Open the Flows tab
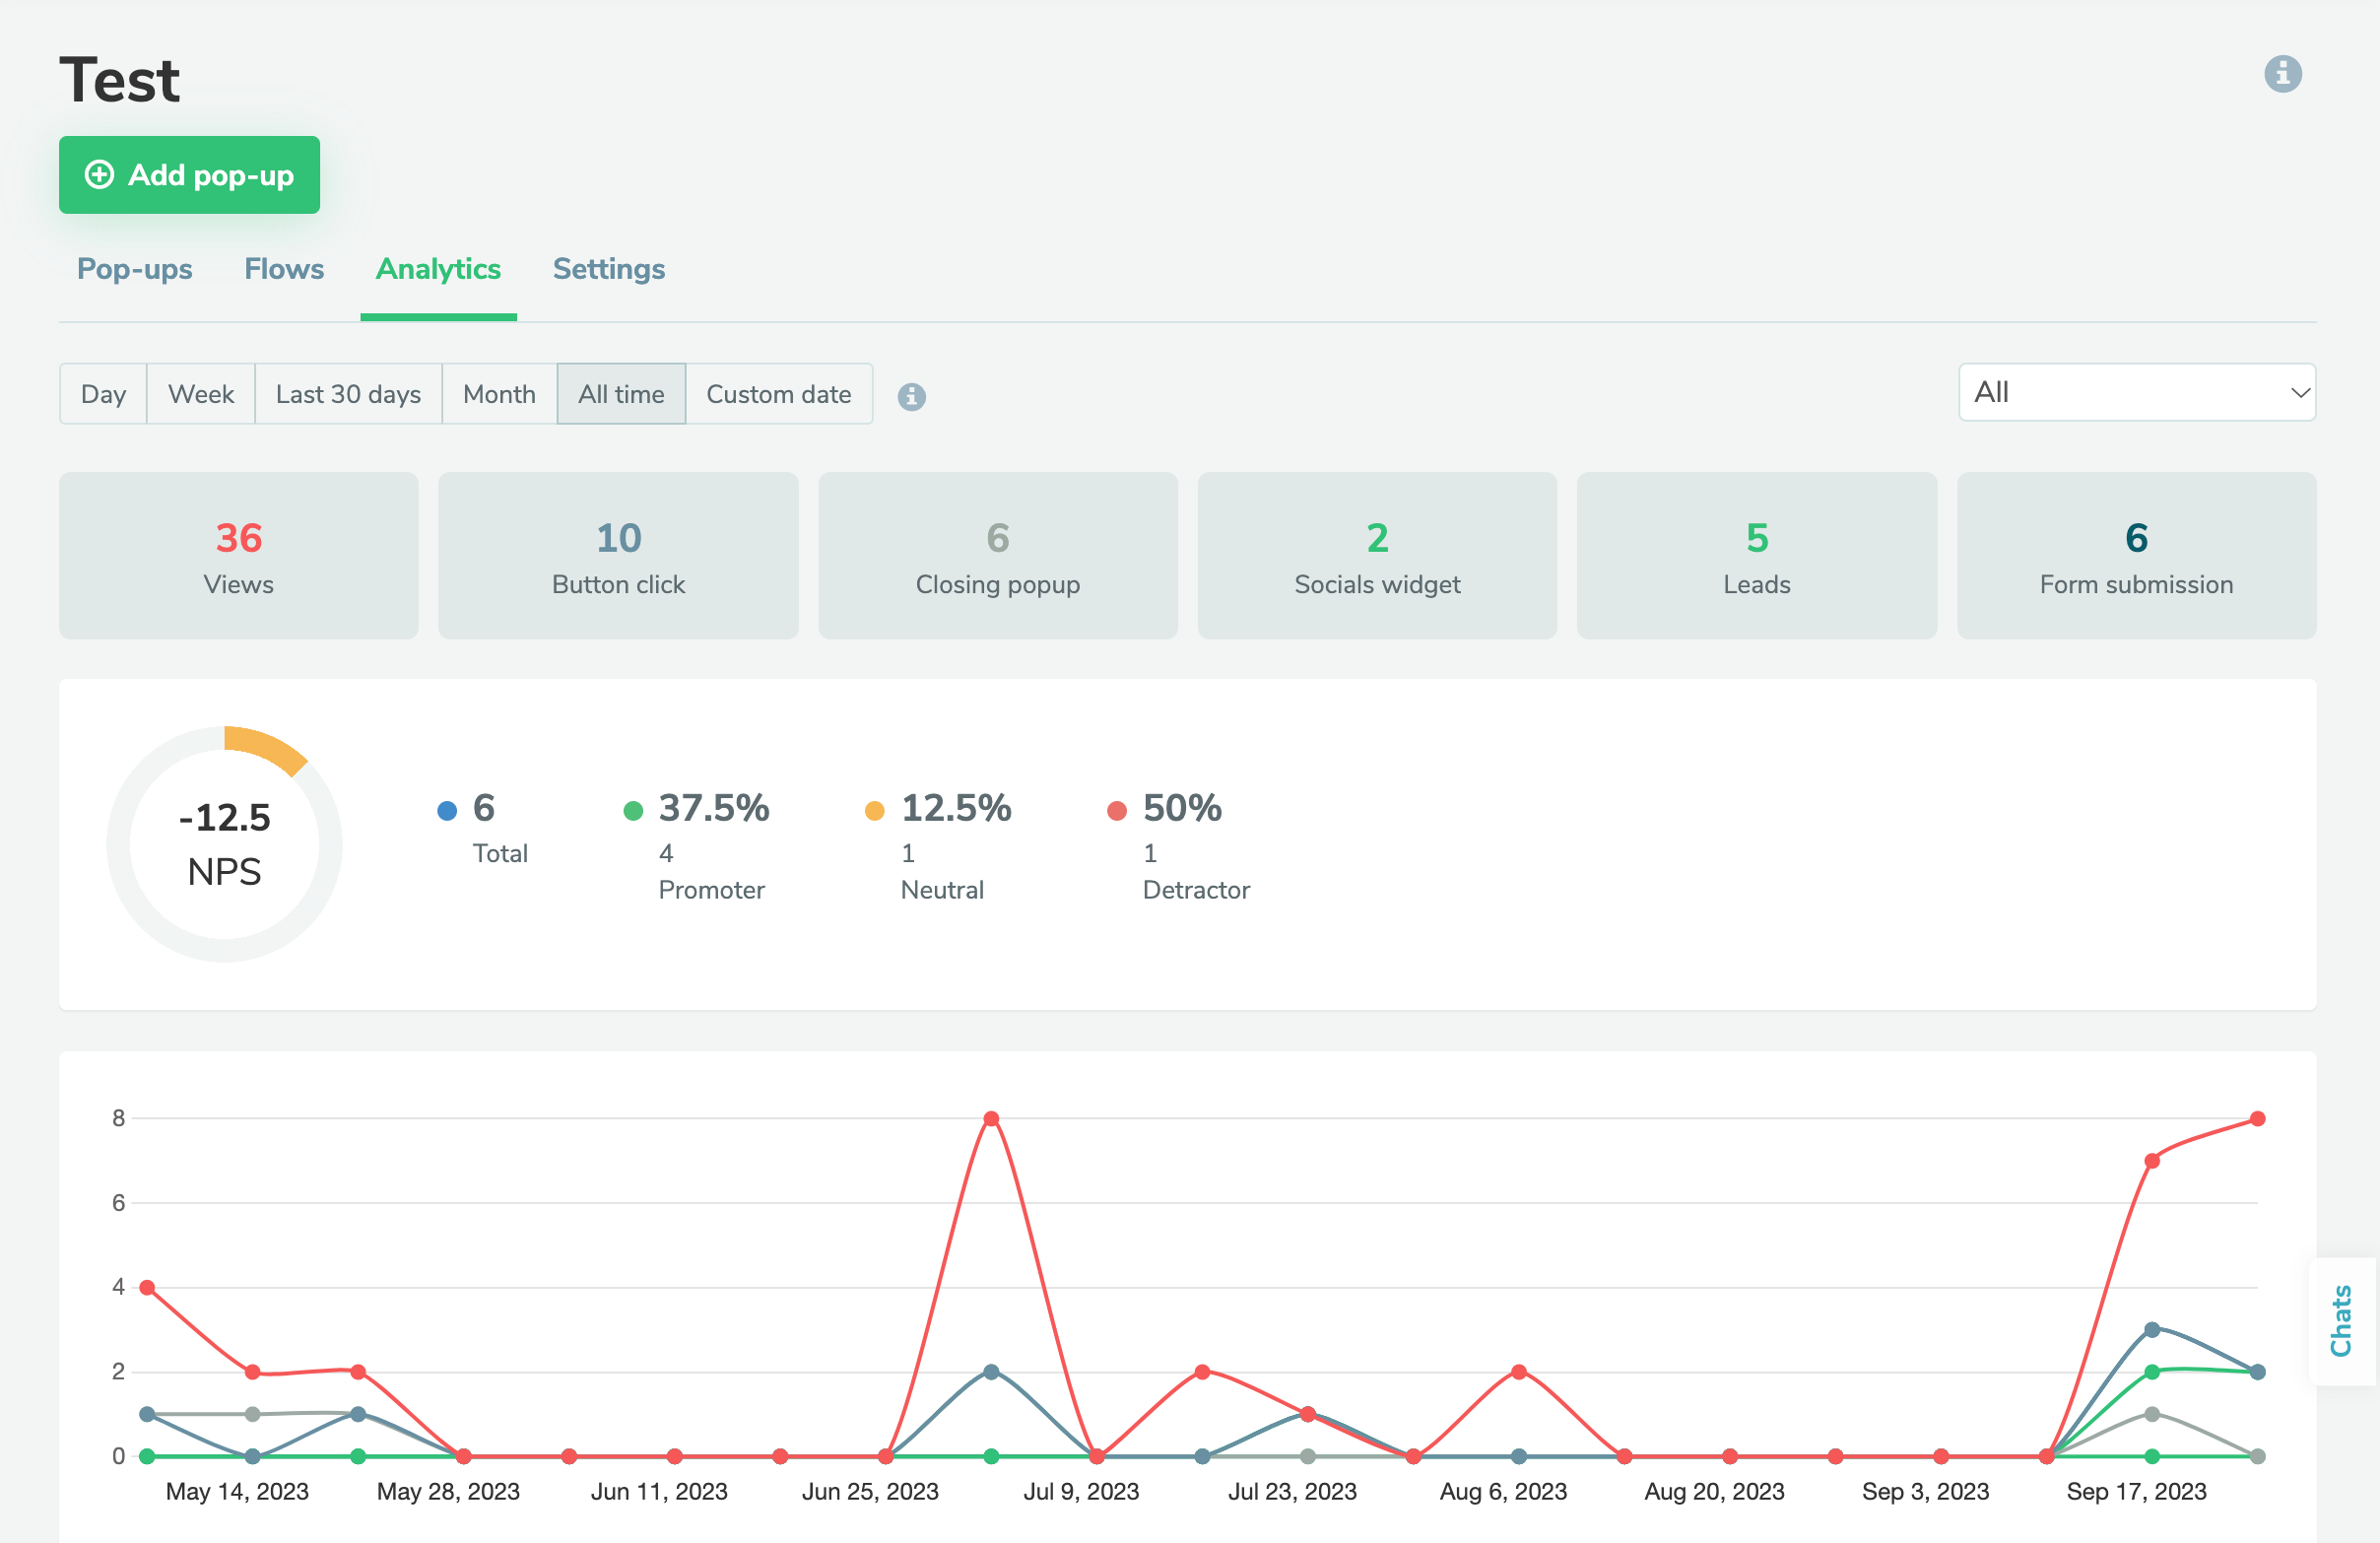This screenshot has width=2380, height=1543. 283,269
